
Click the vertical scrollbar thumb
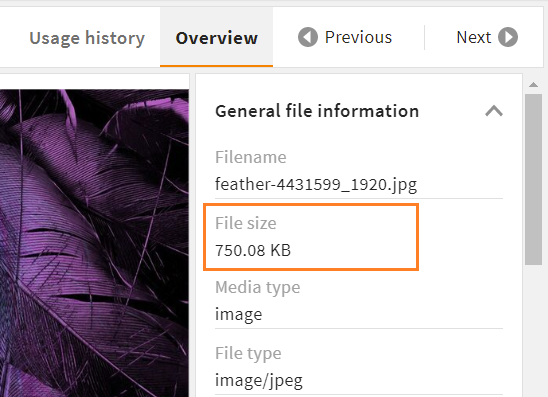[533, 179]
